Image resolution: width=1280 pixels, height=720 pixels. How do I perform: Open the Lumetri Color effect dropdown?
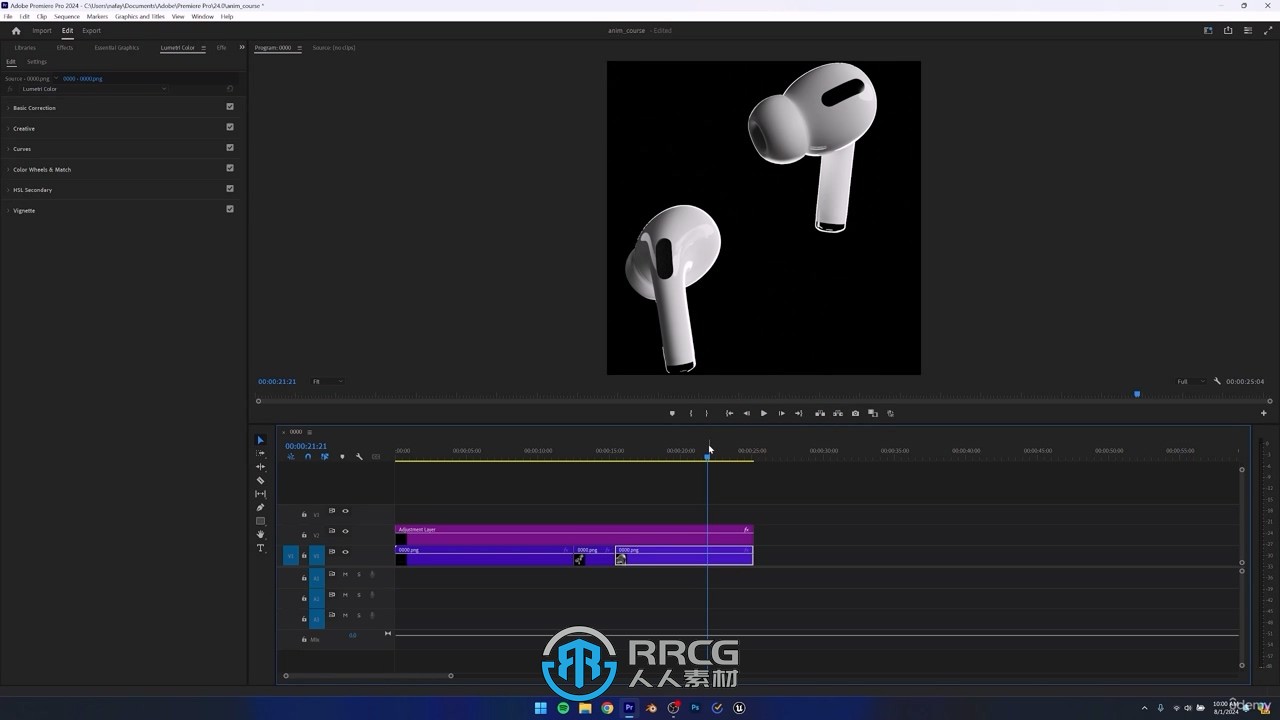pos(94,89)
